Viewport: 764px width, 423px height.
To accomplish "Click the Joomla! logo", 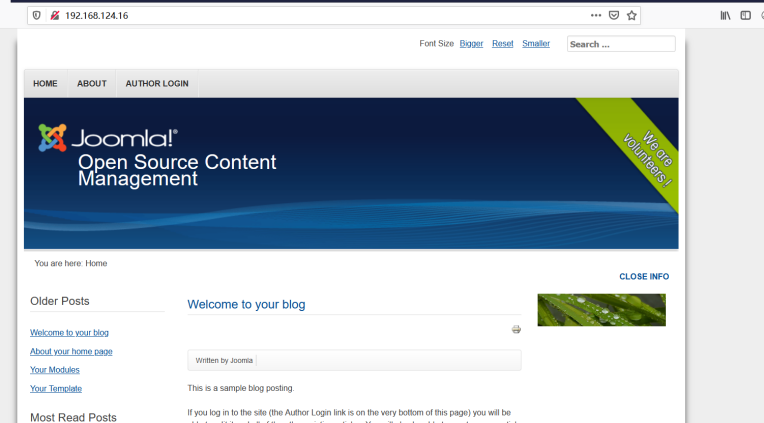I will click(108, 138).
